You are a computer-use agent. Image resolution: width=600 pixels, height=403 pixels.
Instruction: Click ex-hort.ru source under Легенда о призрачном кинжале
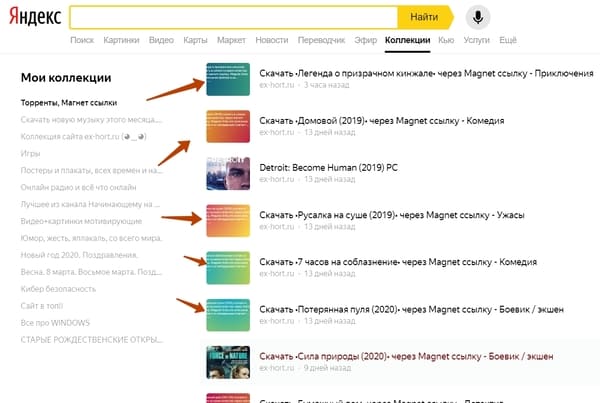click(277, 85)
